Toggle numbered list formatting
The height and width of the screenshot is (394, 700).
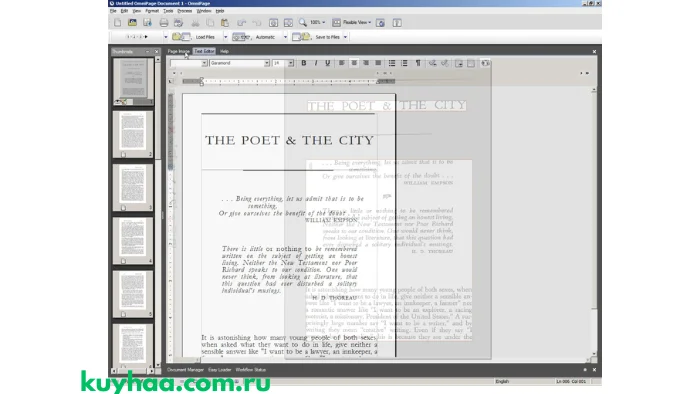pos(404,63)
